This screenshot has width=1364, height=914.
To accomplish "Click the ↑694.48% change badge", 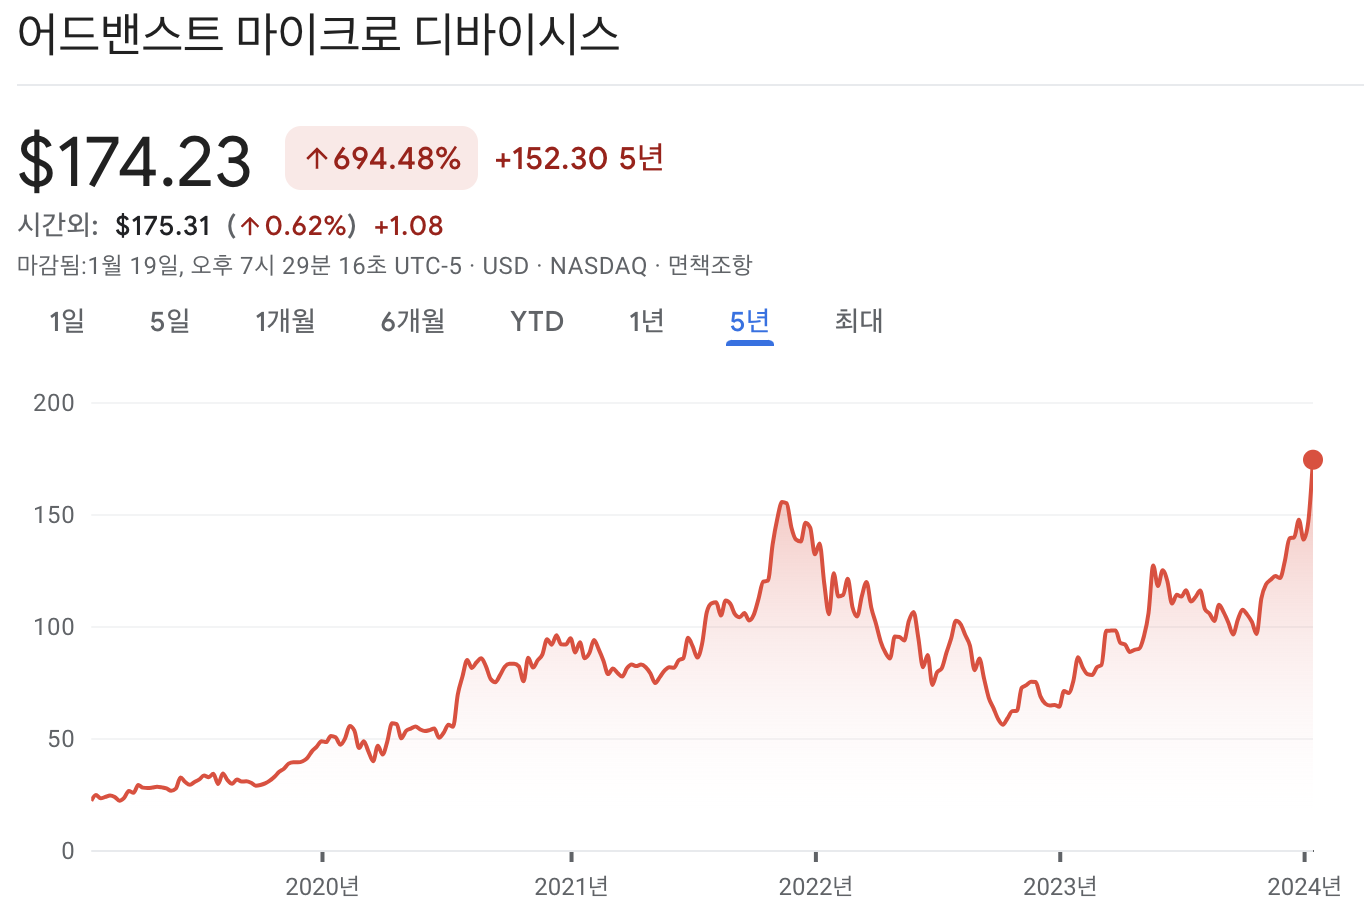I will coord(381,158).
